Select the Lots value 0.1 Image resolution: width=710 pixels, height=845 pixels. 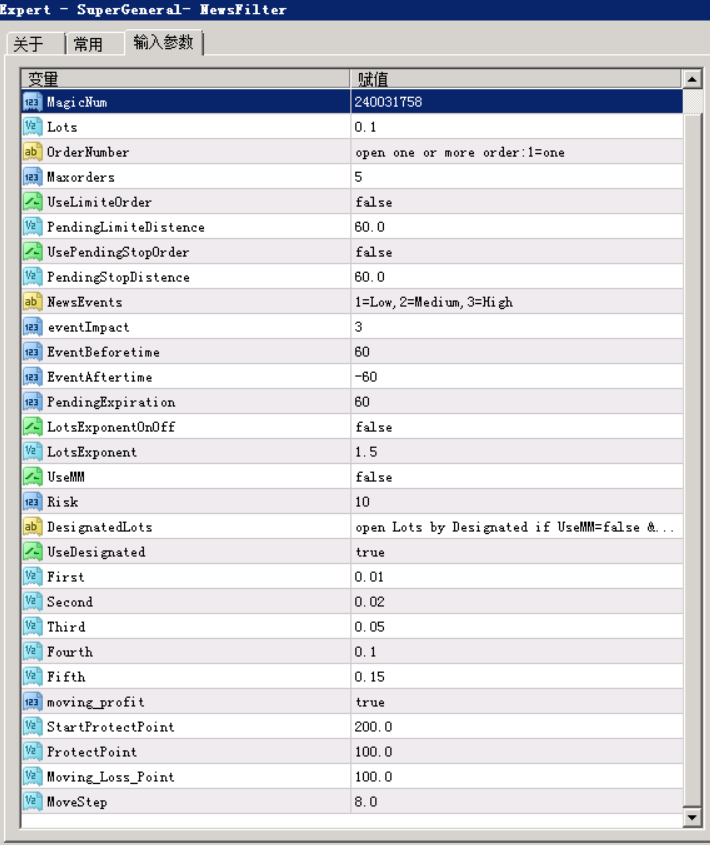pyautogui.click(x=365, y=127)
